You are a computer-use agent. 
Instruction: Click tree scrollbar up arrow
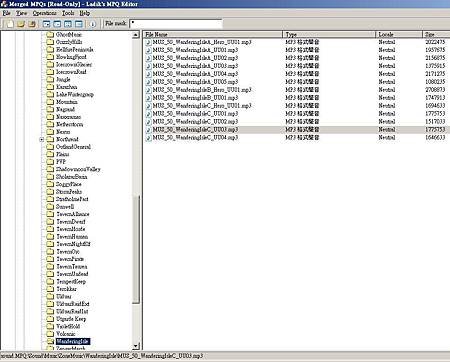point(136,35)
